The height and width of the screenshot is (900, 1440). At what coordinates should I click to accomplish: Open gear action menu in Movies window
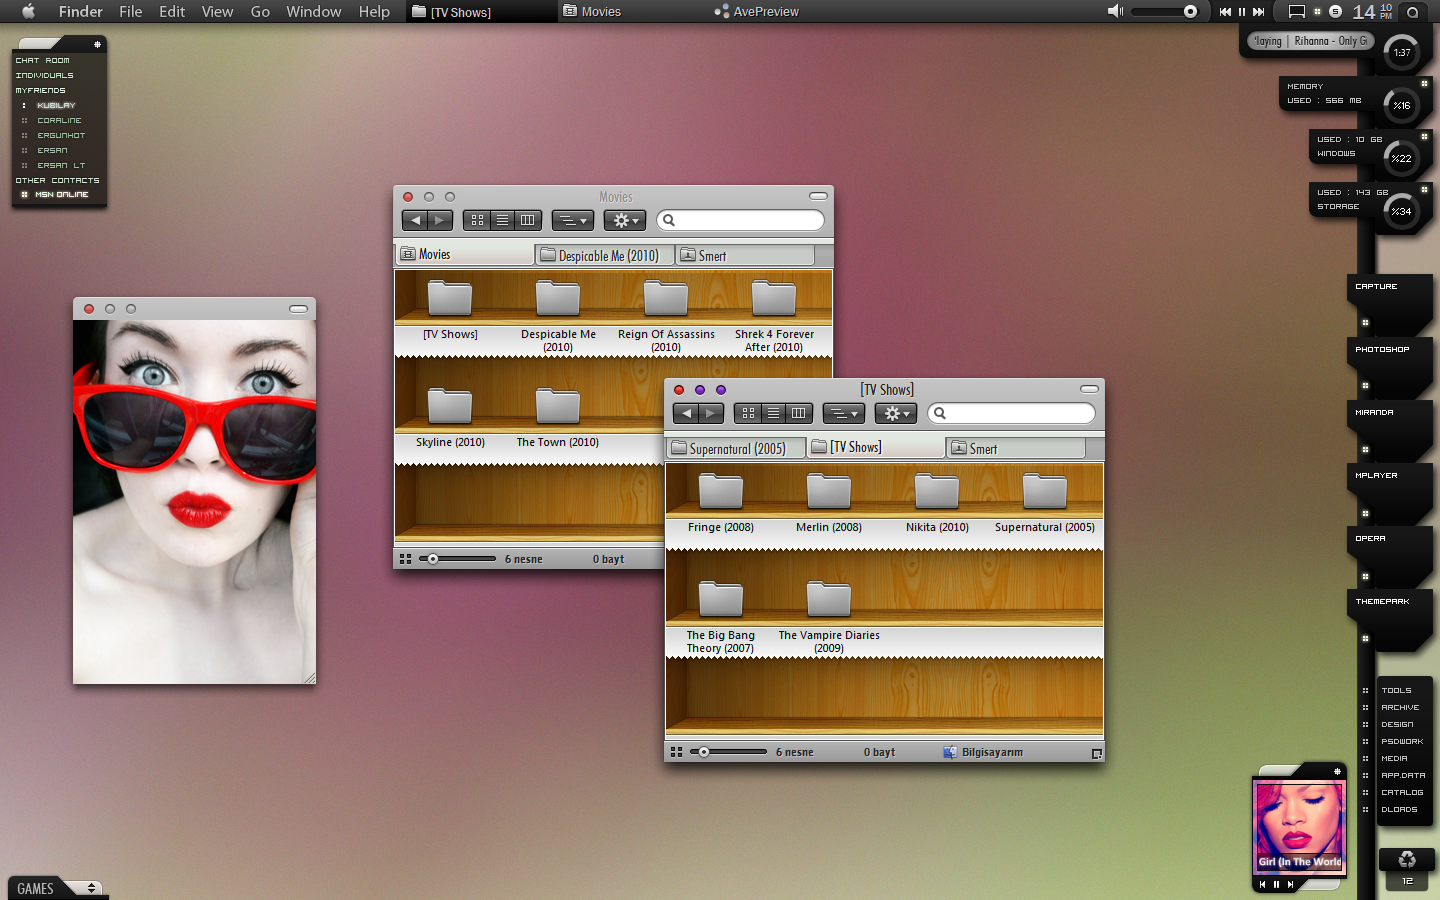[624, 220]
